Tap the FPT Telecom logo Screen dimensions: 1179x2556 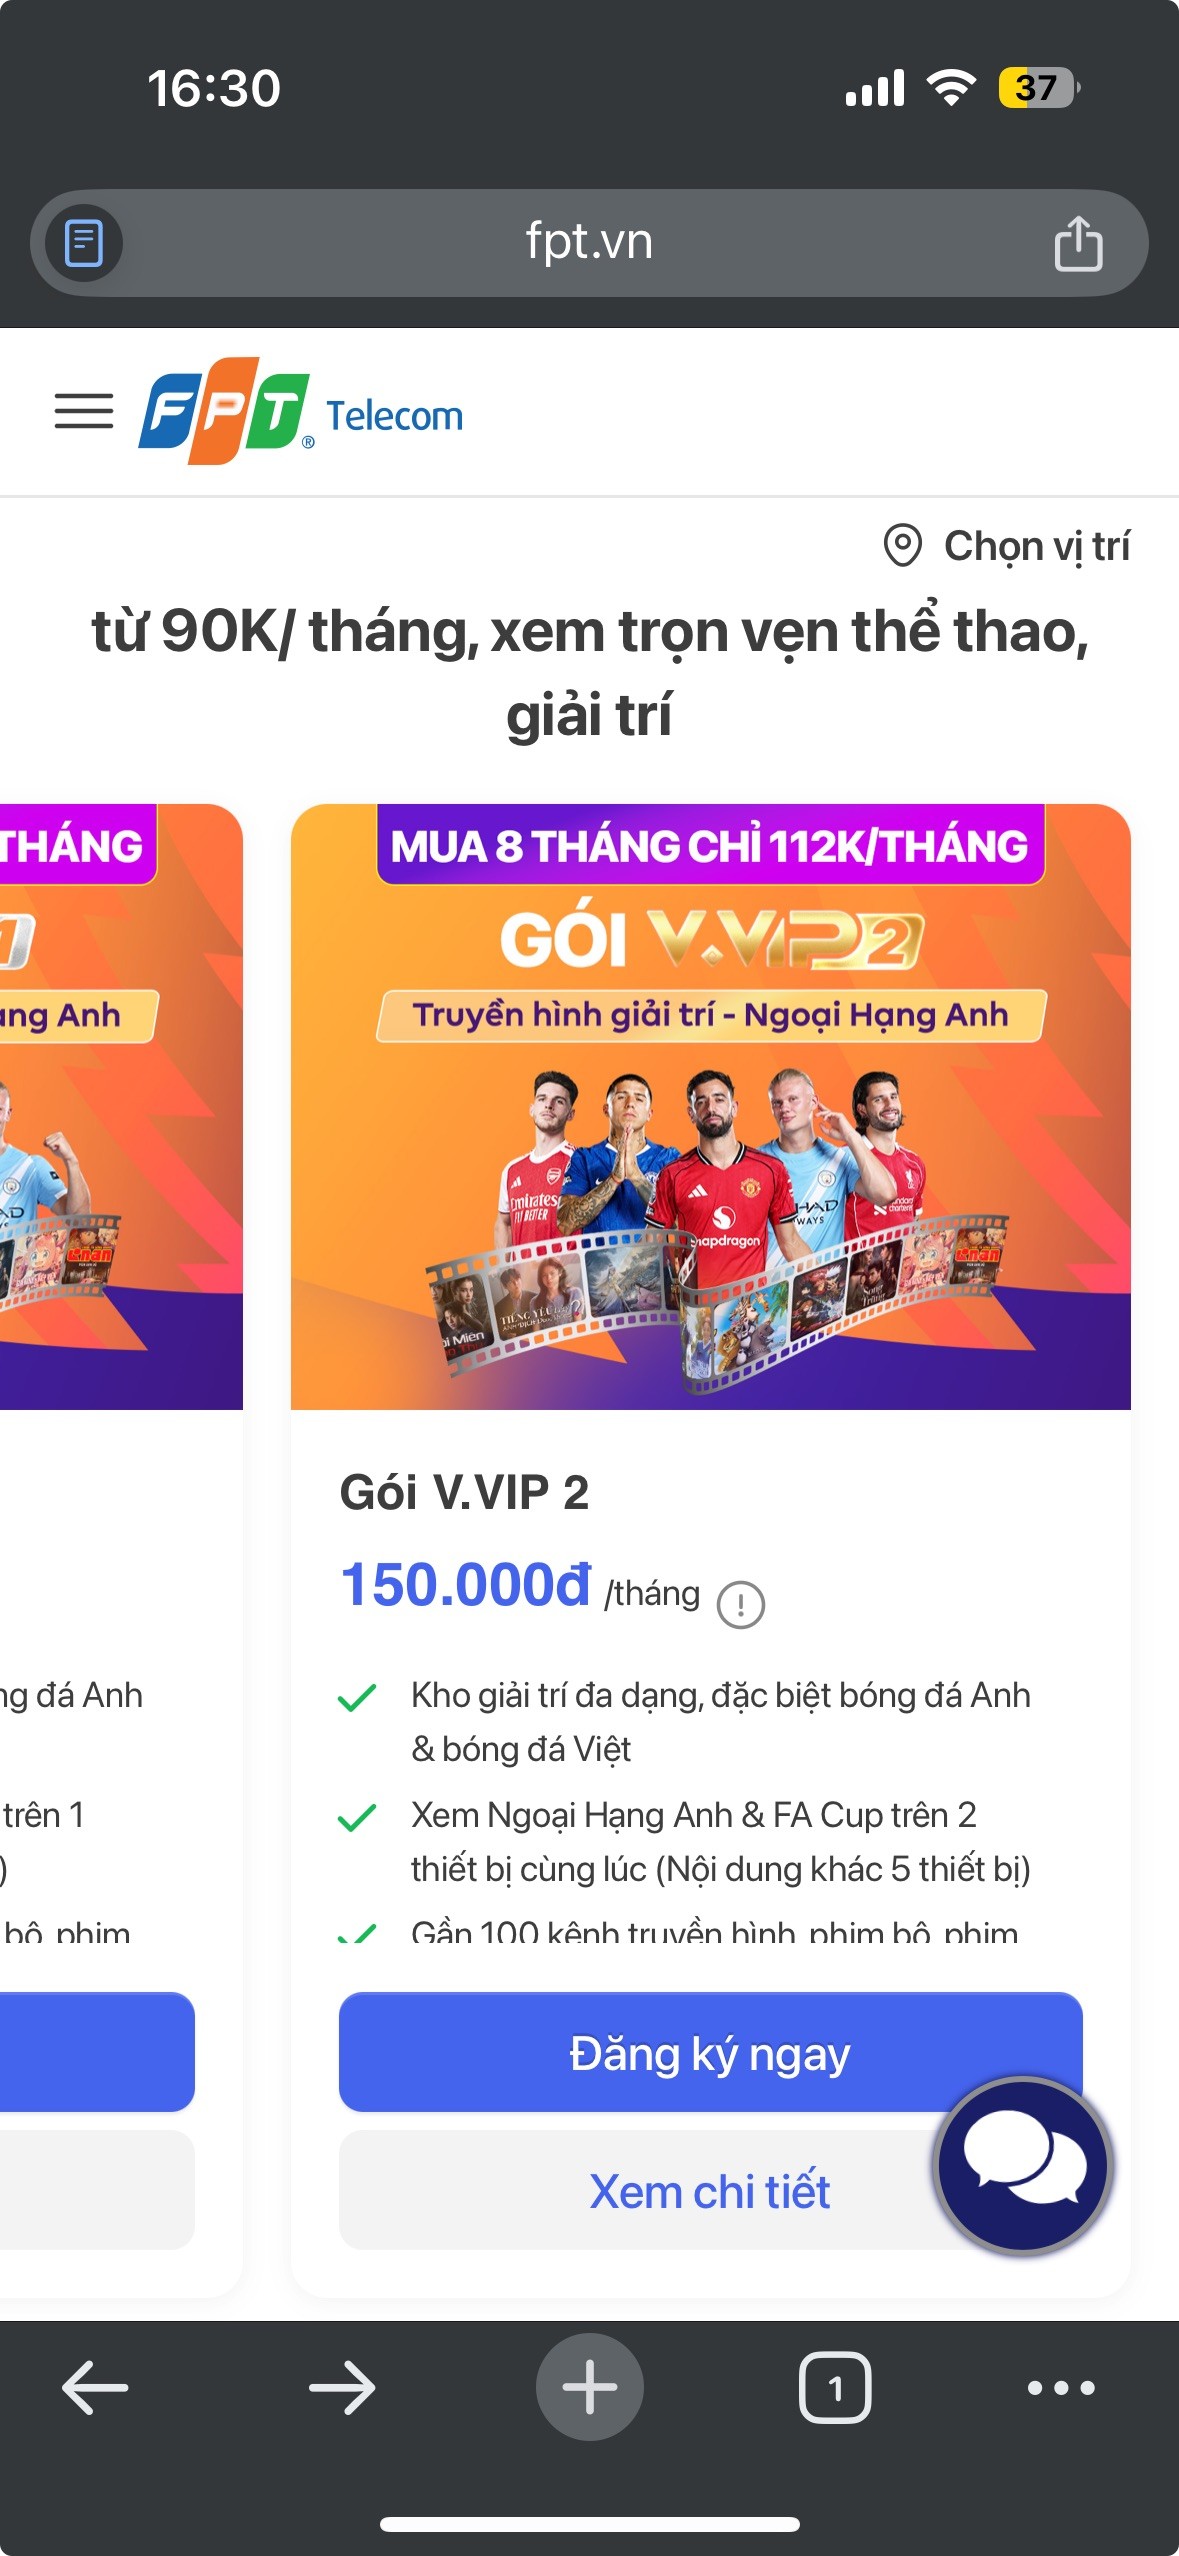pos(301,411)
